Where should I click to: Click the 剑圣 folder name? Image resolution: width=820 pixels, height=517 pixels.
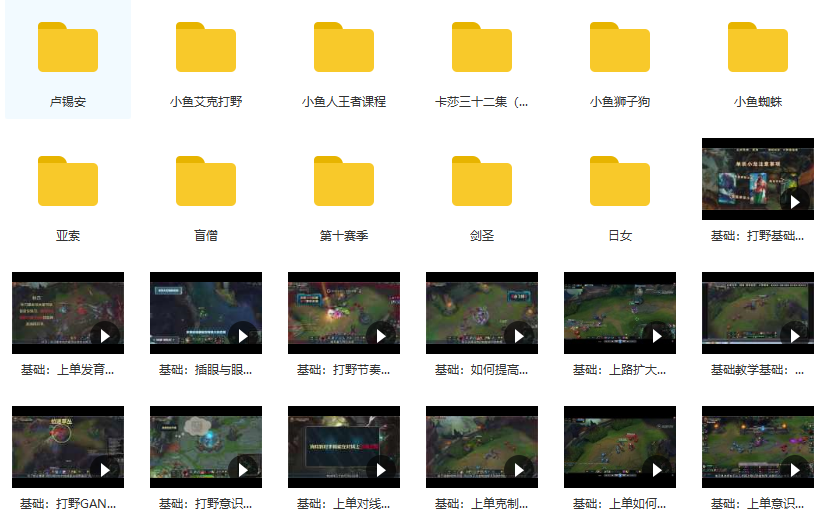click(482, 236)
